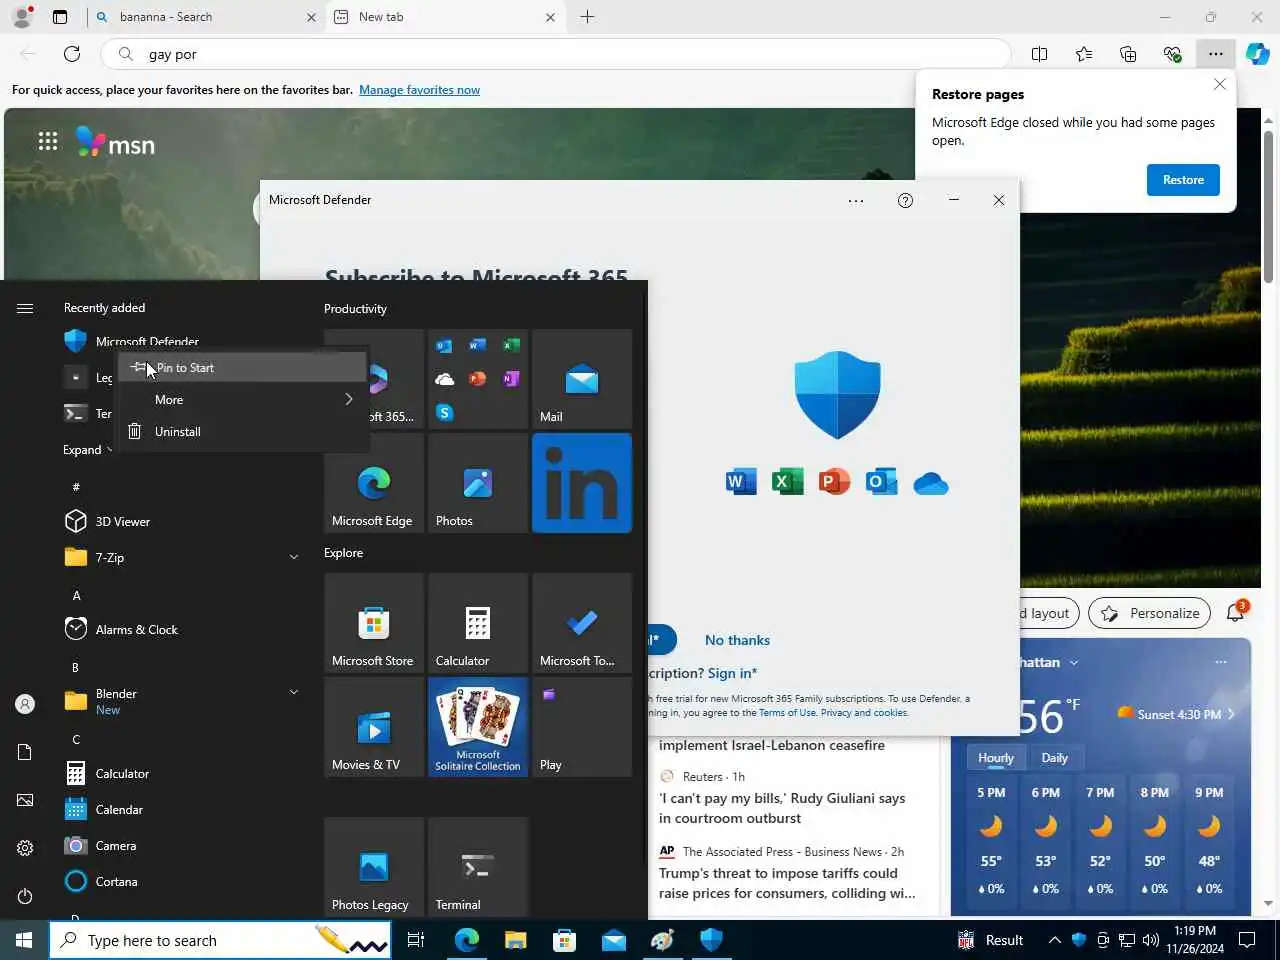Viewport: 1280px width, 960px height.
Task: Open the Terminal tile
Action: tap(478, 867)
